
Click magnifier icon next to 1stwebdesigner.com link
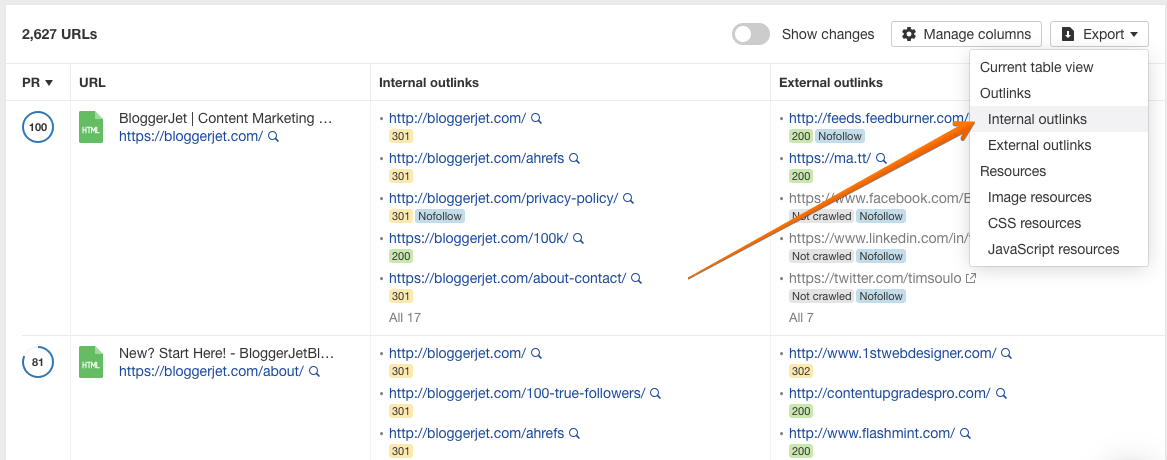tap(1007, 353)
